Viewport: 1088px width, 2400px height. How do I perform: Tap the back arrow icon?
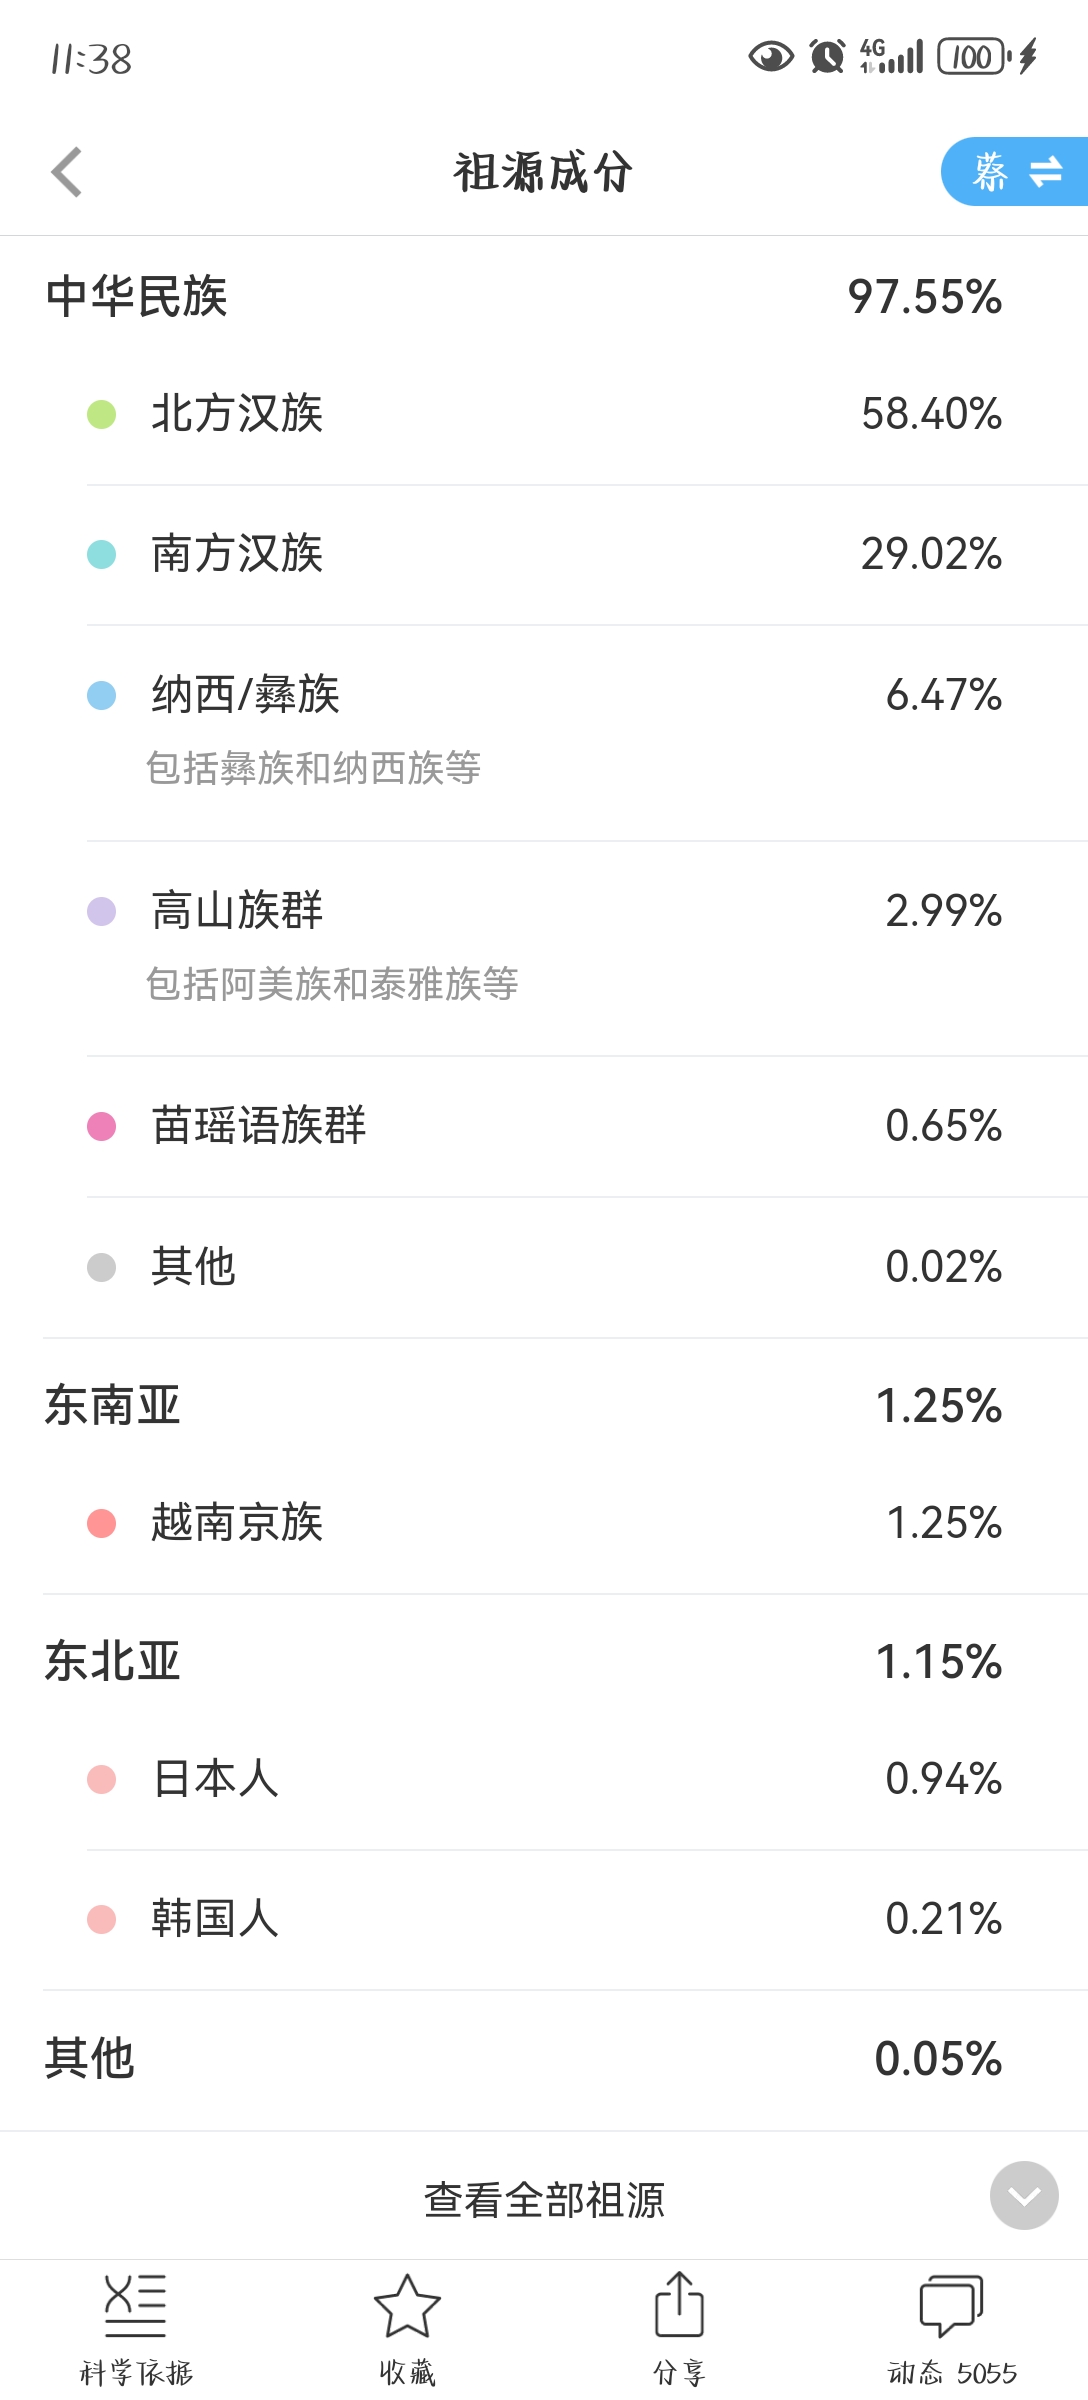tap(67, 172)
